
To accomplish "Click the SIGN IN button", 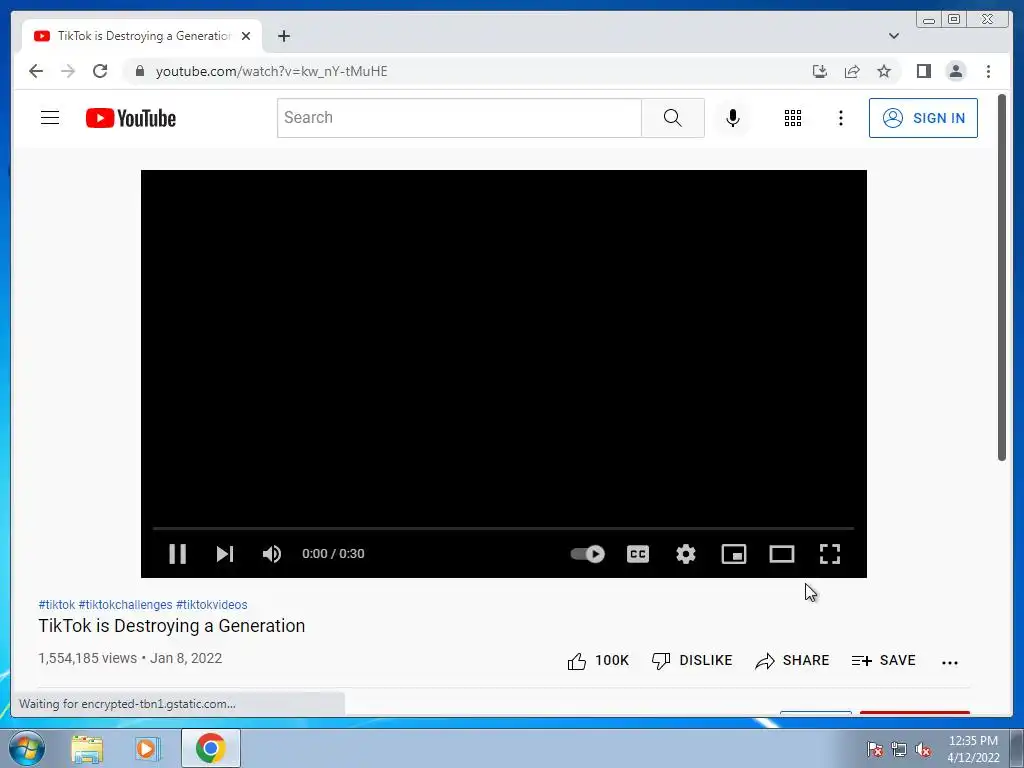I will click(x=923, y=118).
